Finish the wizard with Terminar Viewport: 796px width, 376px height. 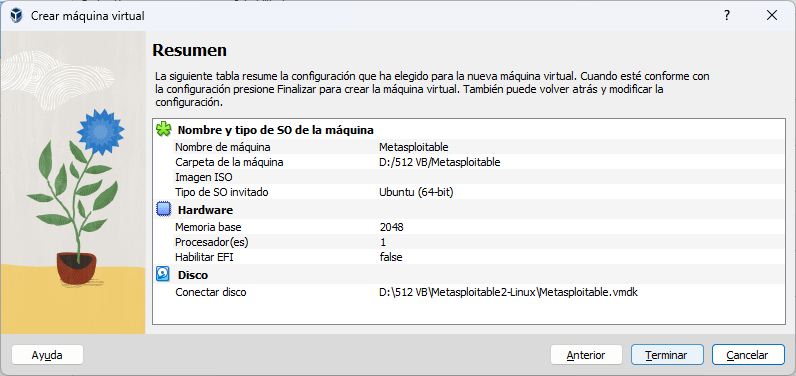[x=667, y=355]
